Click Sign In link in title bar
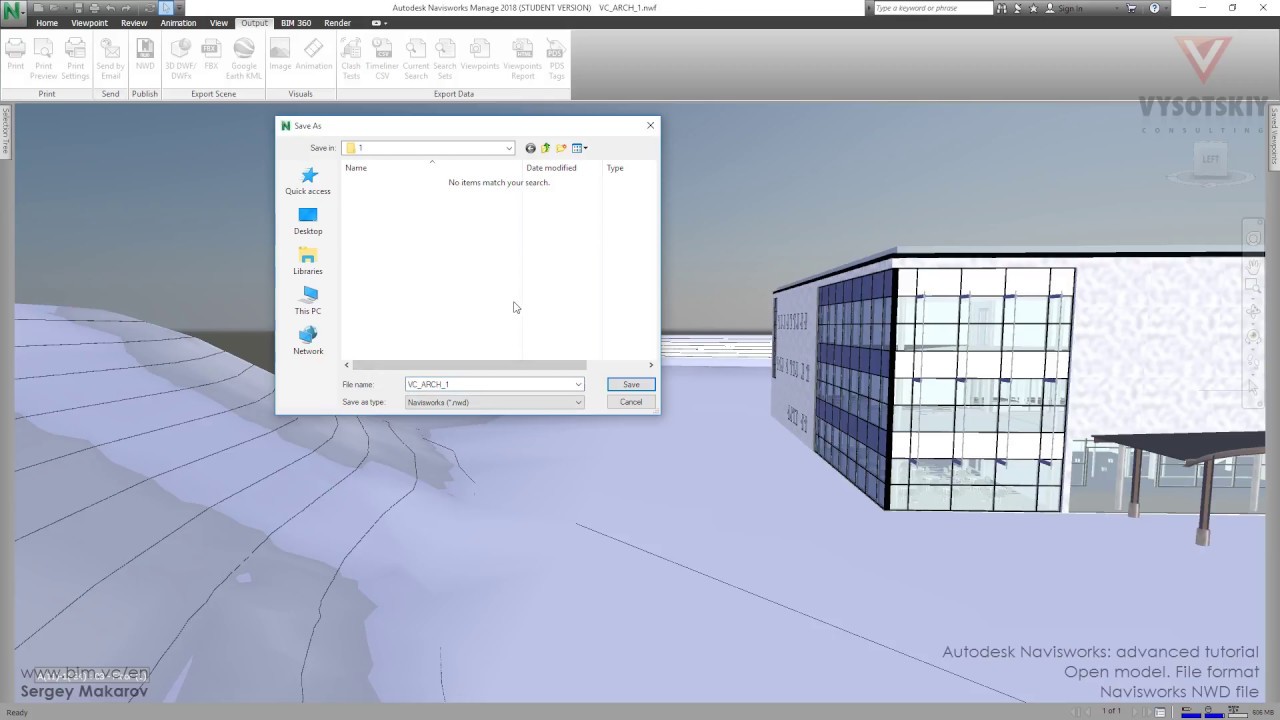1280x720 pixels. 1070,8
